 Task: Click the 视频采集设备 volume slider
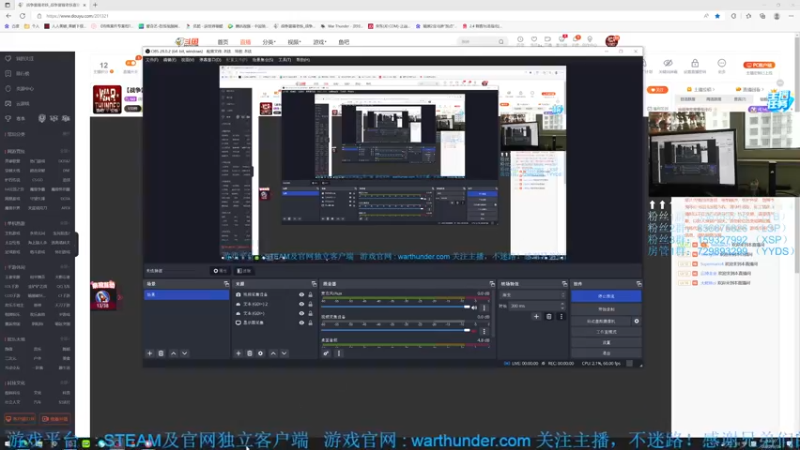click(395, 331)
